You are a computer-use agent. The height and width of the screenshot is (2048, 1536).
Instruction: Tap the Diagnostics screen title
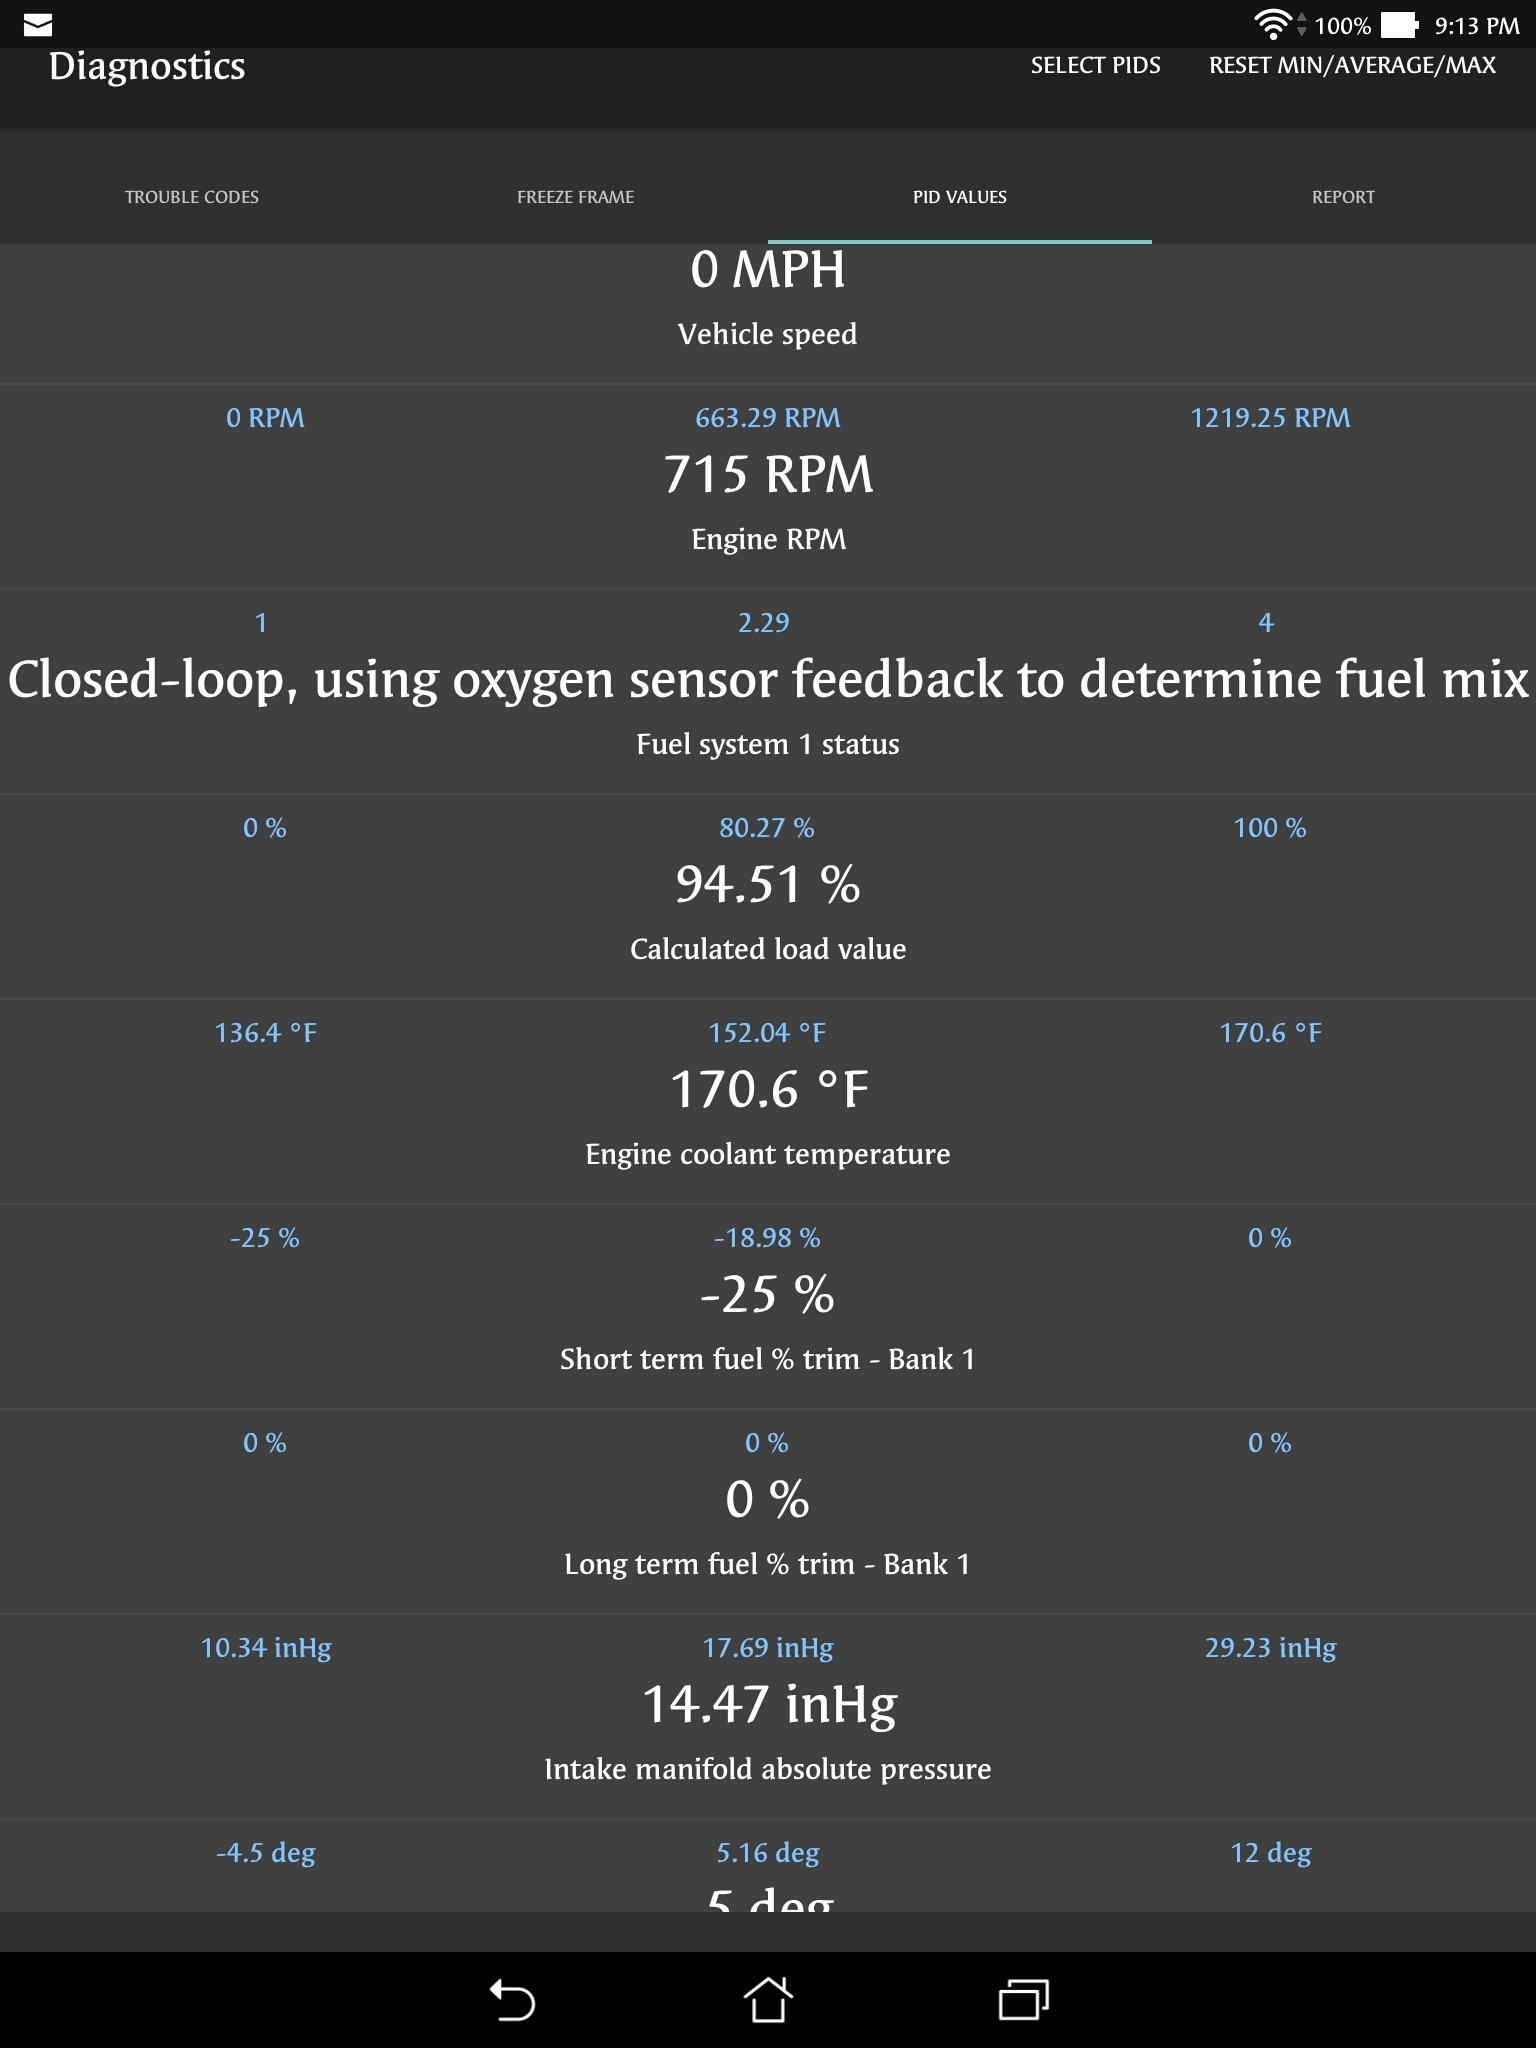[x=147, y=66]
